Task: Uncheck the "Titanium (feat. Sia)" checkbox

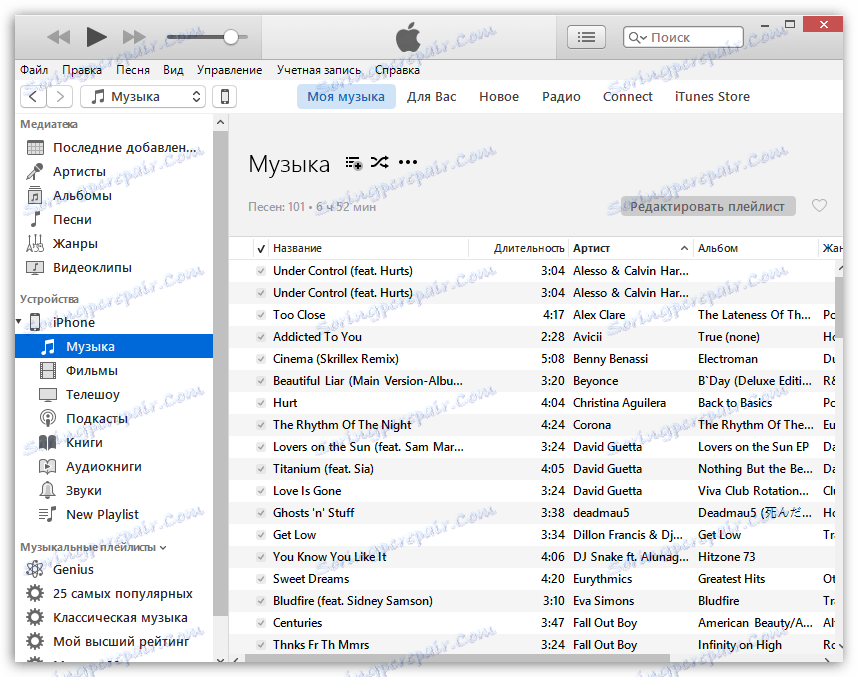Action: 261,469
